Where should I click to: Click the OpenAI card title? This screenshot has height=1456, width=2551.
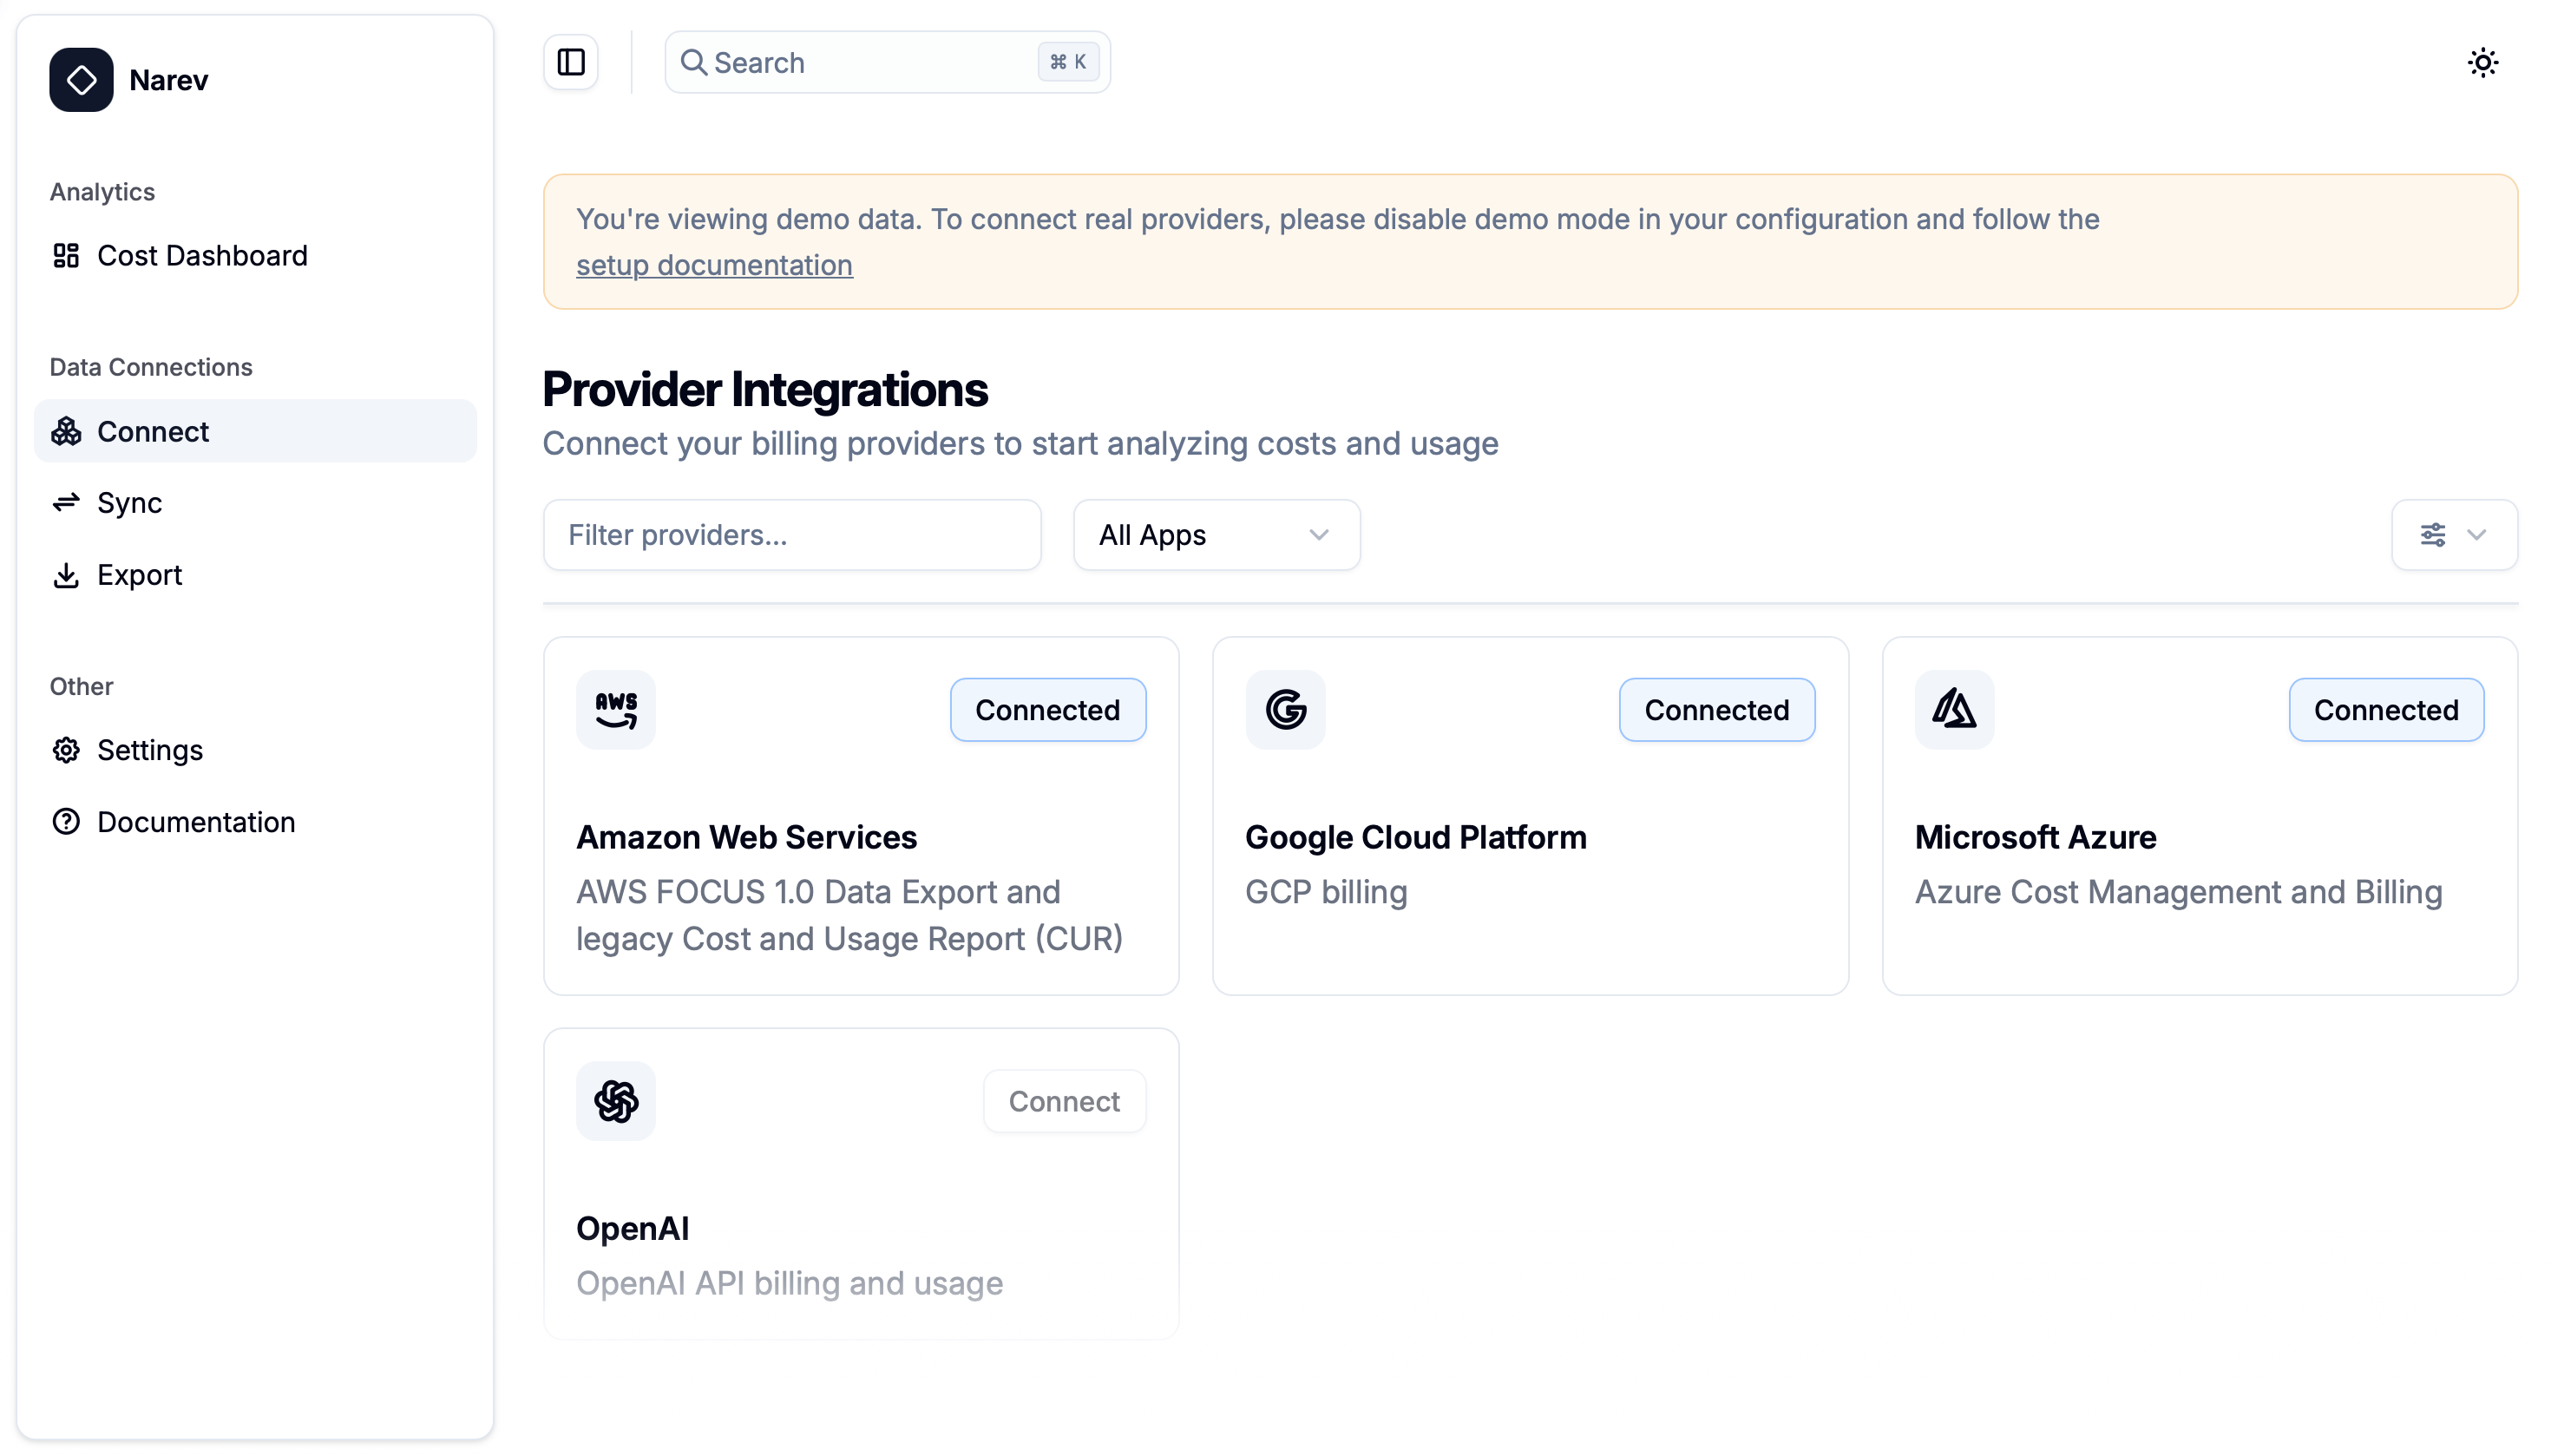632,1228
